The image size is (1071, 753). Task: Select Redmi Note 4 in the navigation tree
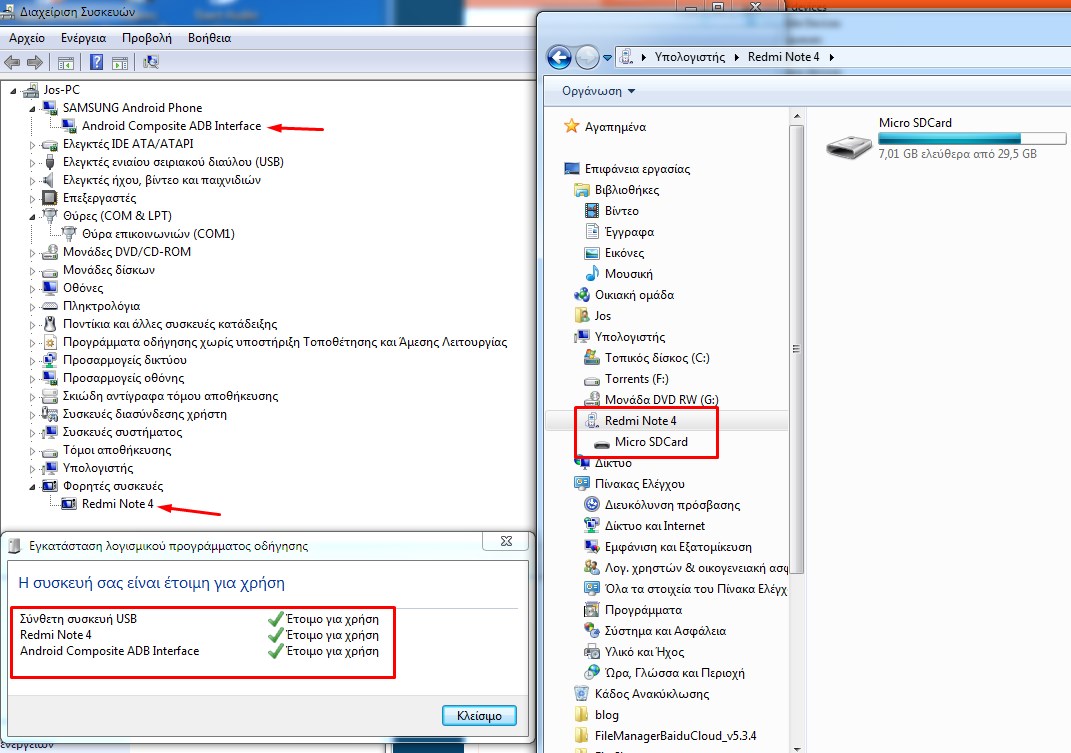click(x=640, y=421)
